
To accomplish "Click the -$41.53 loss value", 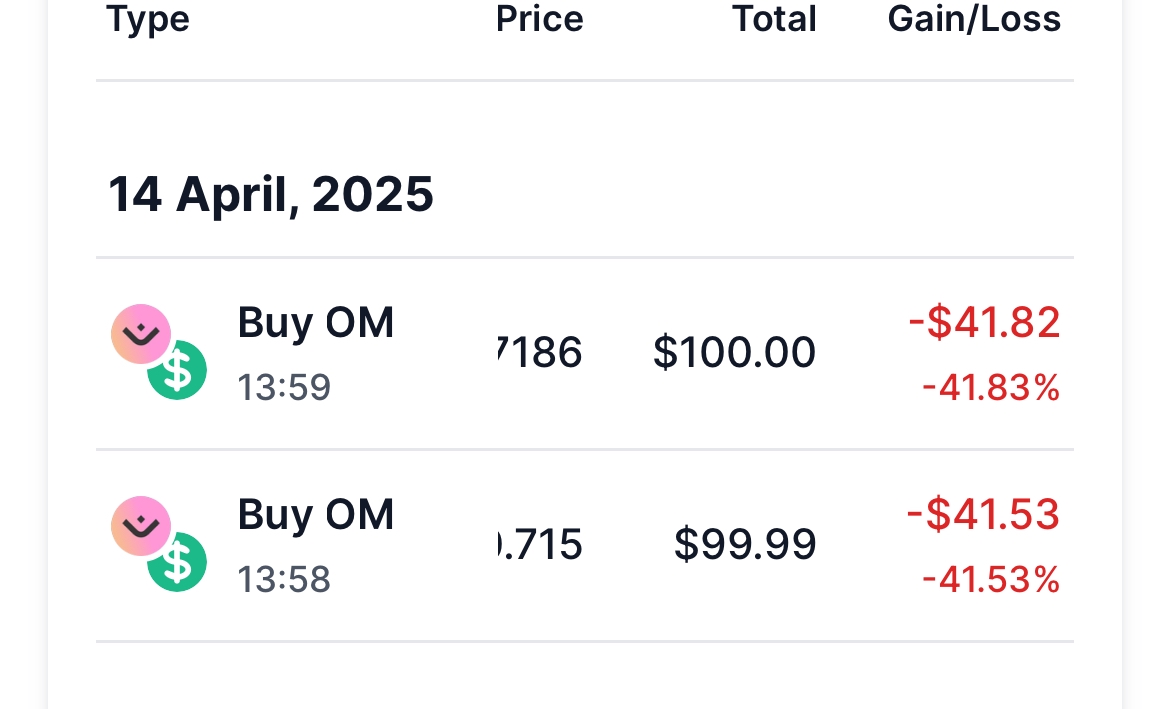I will click(x=983, y=515).
